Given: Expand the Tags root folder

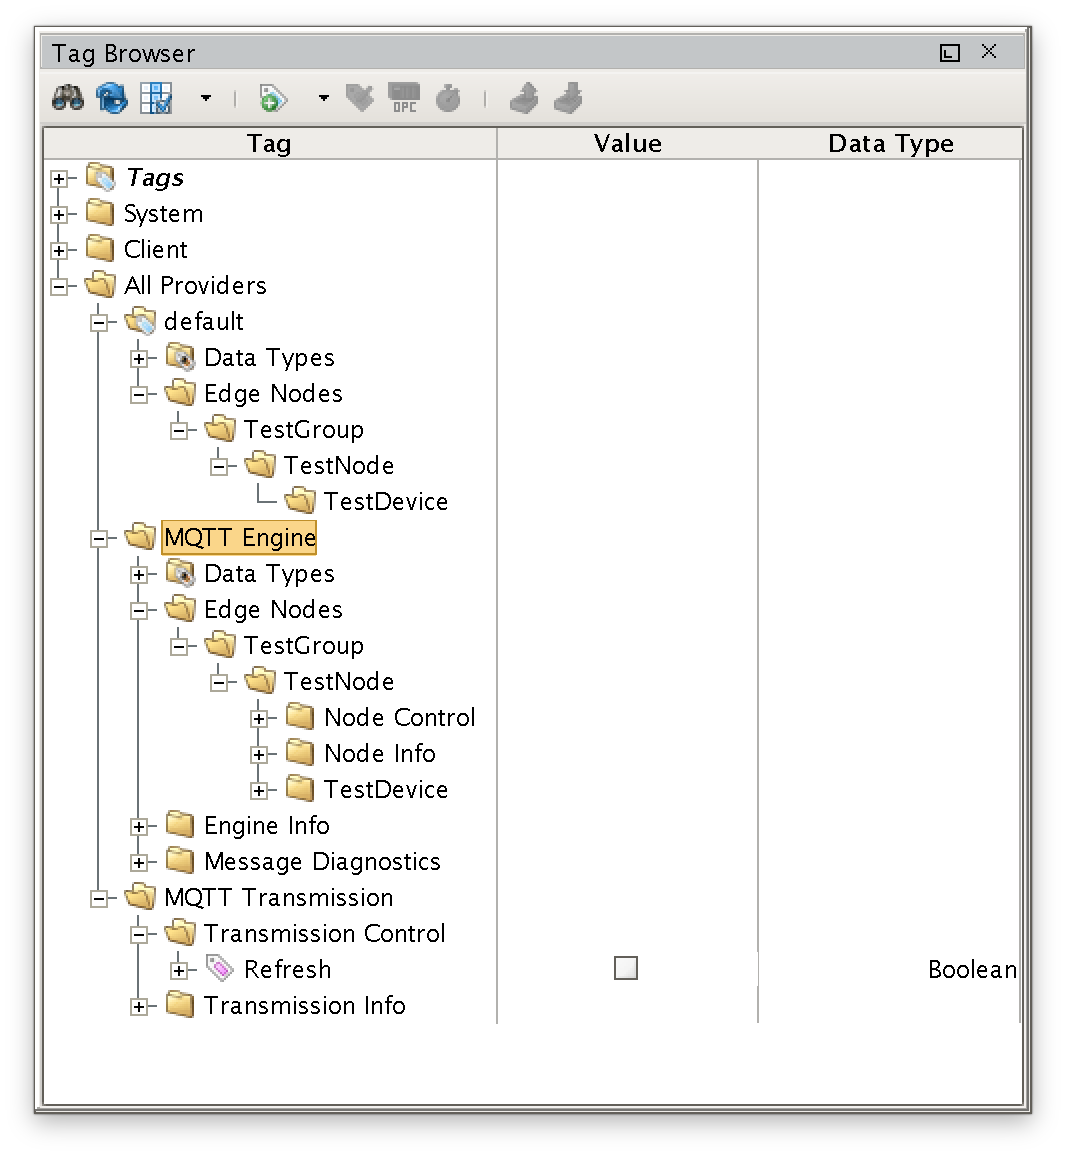Looking at the screenshot, I should (59, 178).
